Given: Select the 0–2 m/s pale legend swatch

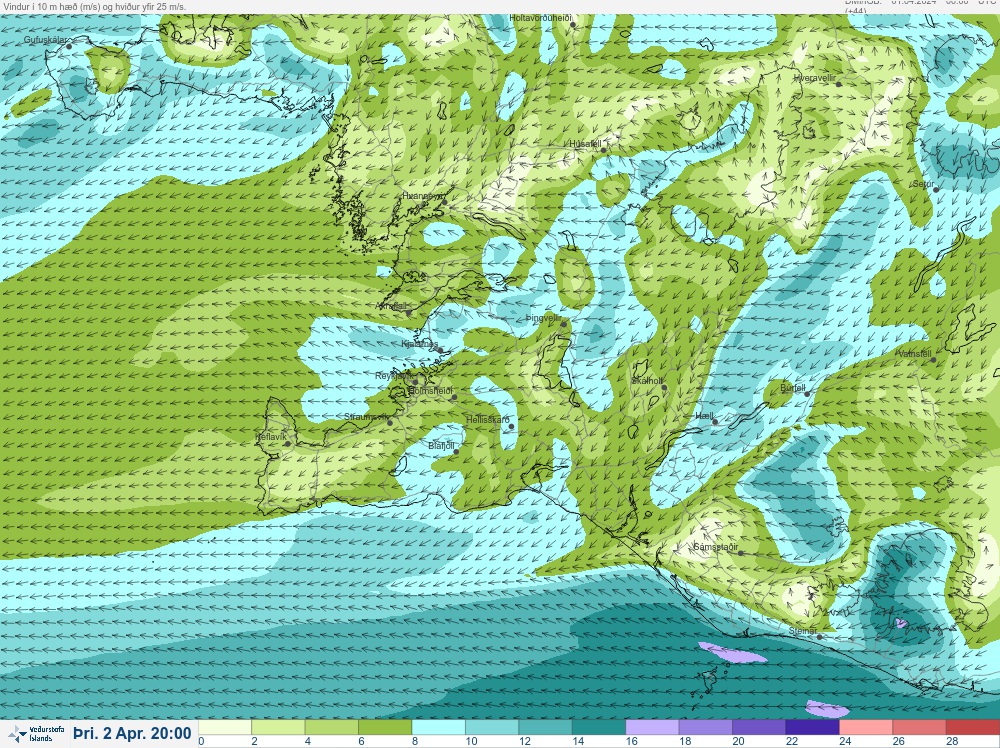Looking at the screenshot, I should pos(225,728).
